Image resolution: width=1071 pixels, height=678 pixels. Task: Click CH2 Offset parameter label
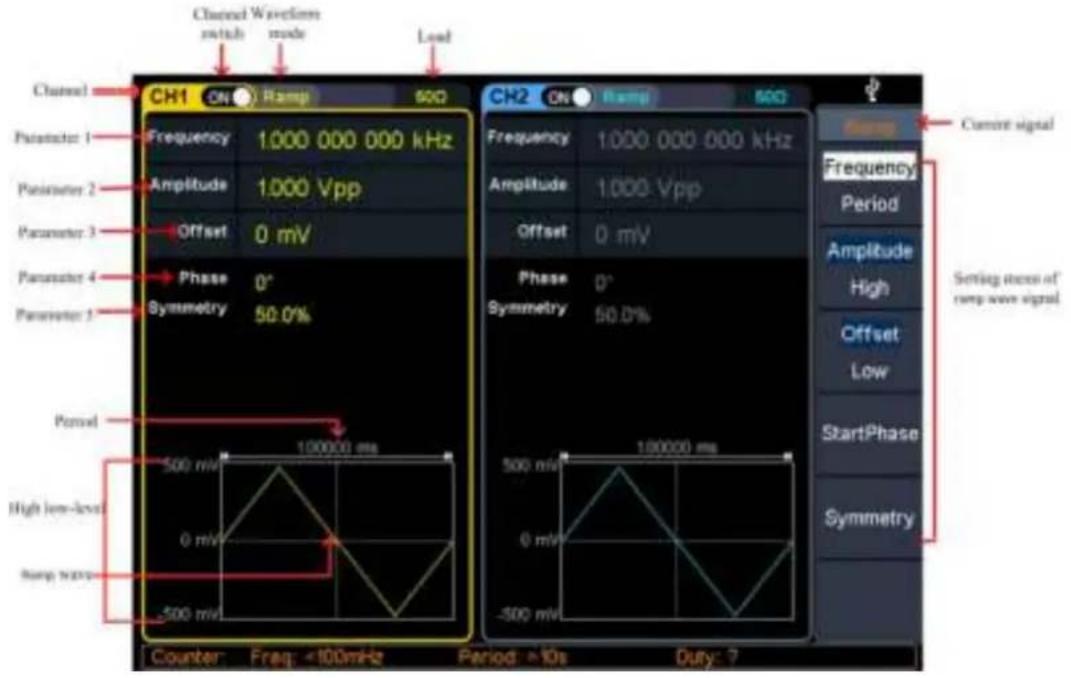(x=542, y=231)
